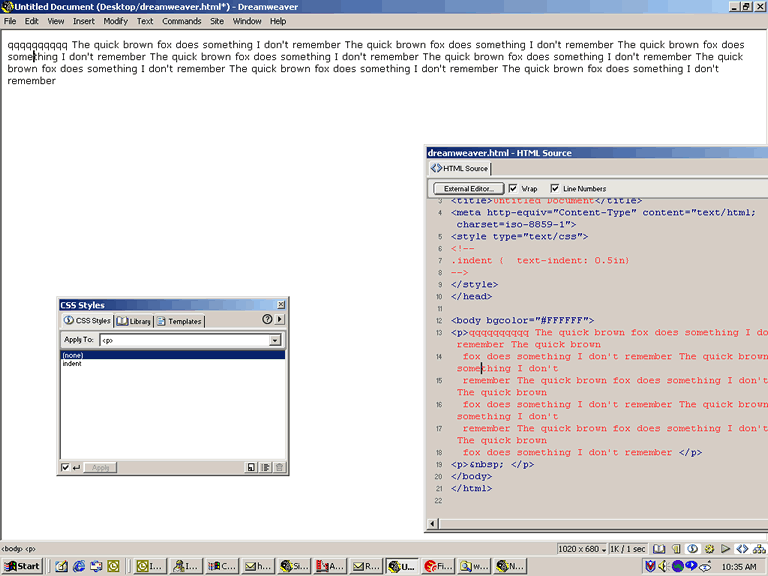Create a new style using New Style icon
The image size is (768, 576).
(251, 467)
